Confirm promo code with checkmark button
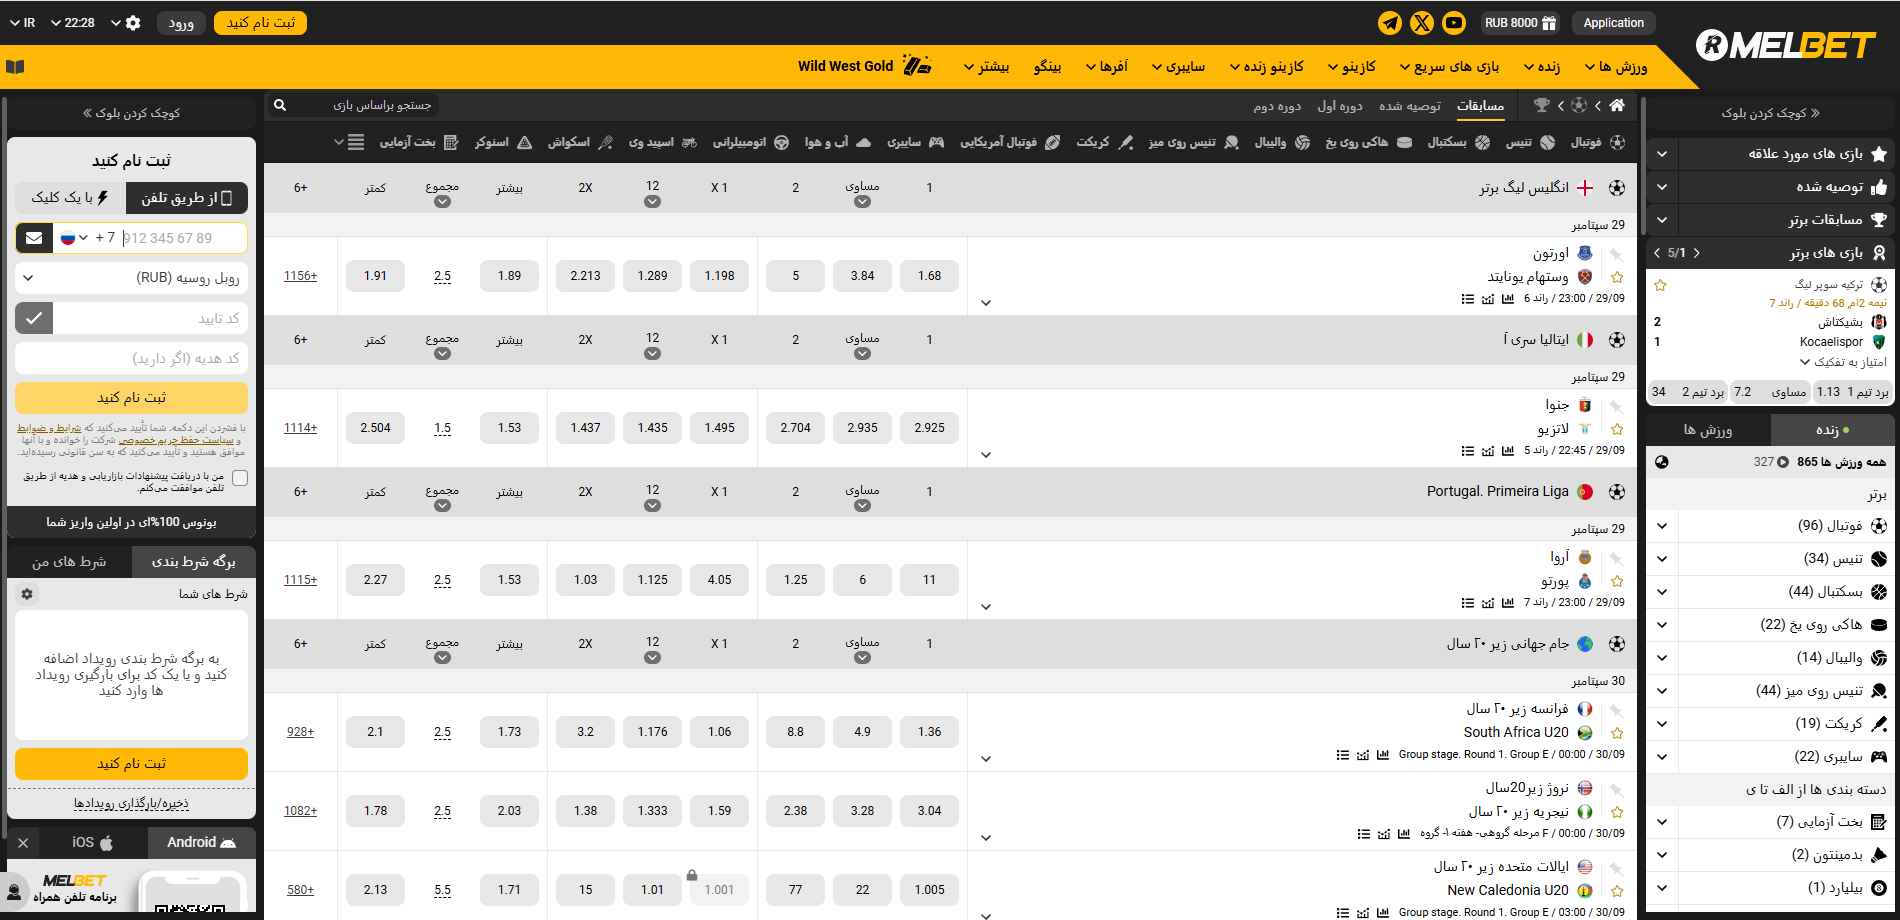Screen dimensions: 1900x920 [34, 318]
